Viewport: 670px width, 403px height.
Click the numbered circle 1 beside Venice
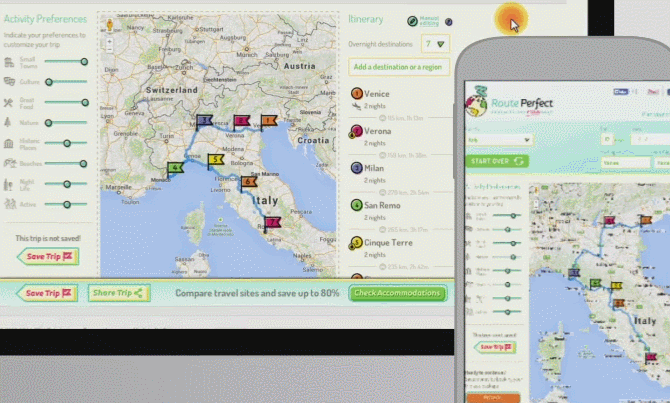click(357, 93)
